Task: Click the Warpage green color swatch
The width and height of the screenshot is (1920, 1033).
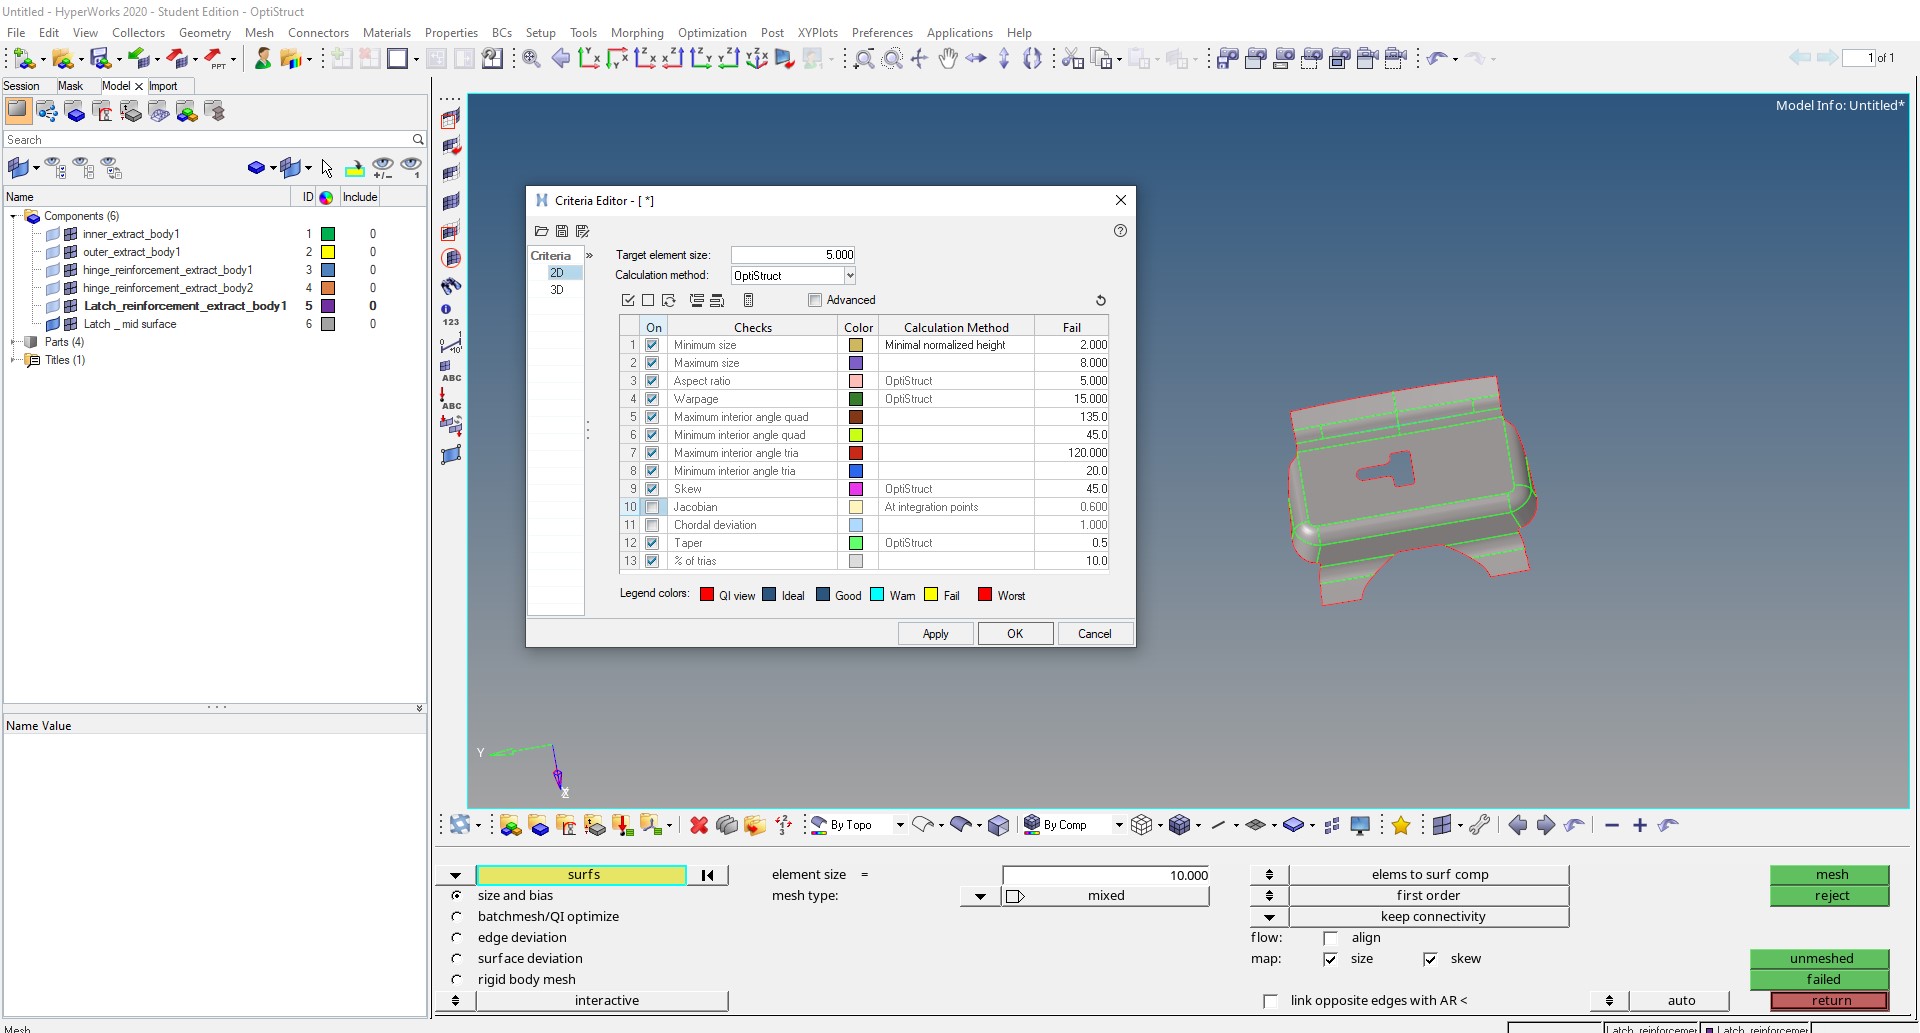Action: (x=856, y=399)
